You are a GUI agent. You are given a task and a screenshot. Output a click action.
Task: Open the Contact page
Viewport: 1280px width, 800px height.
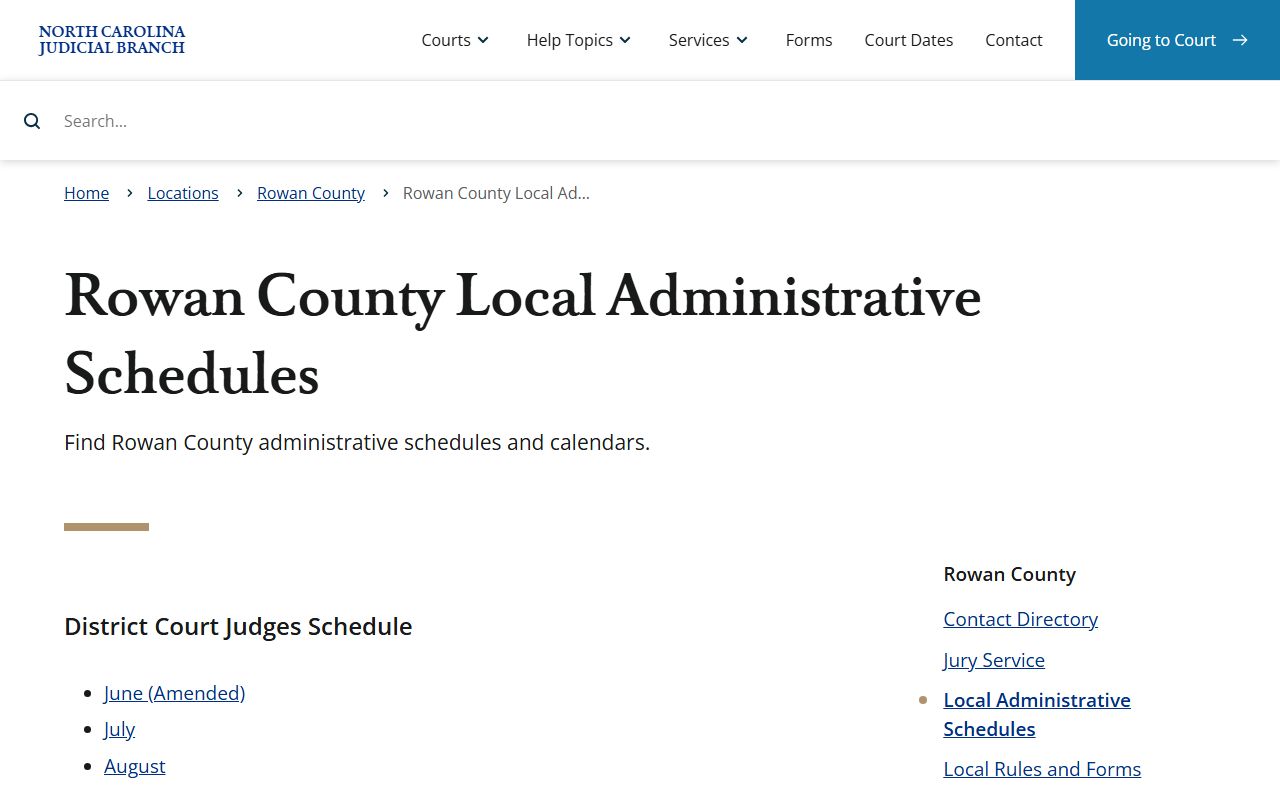pos(1014,40)
